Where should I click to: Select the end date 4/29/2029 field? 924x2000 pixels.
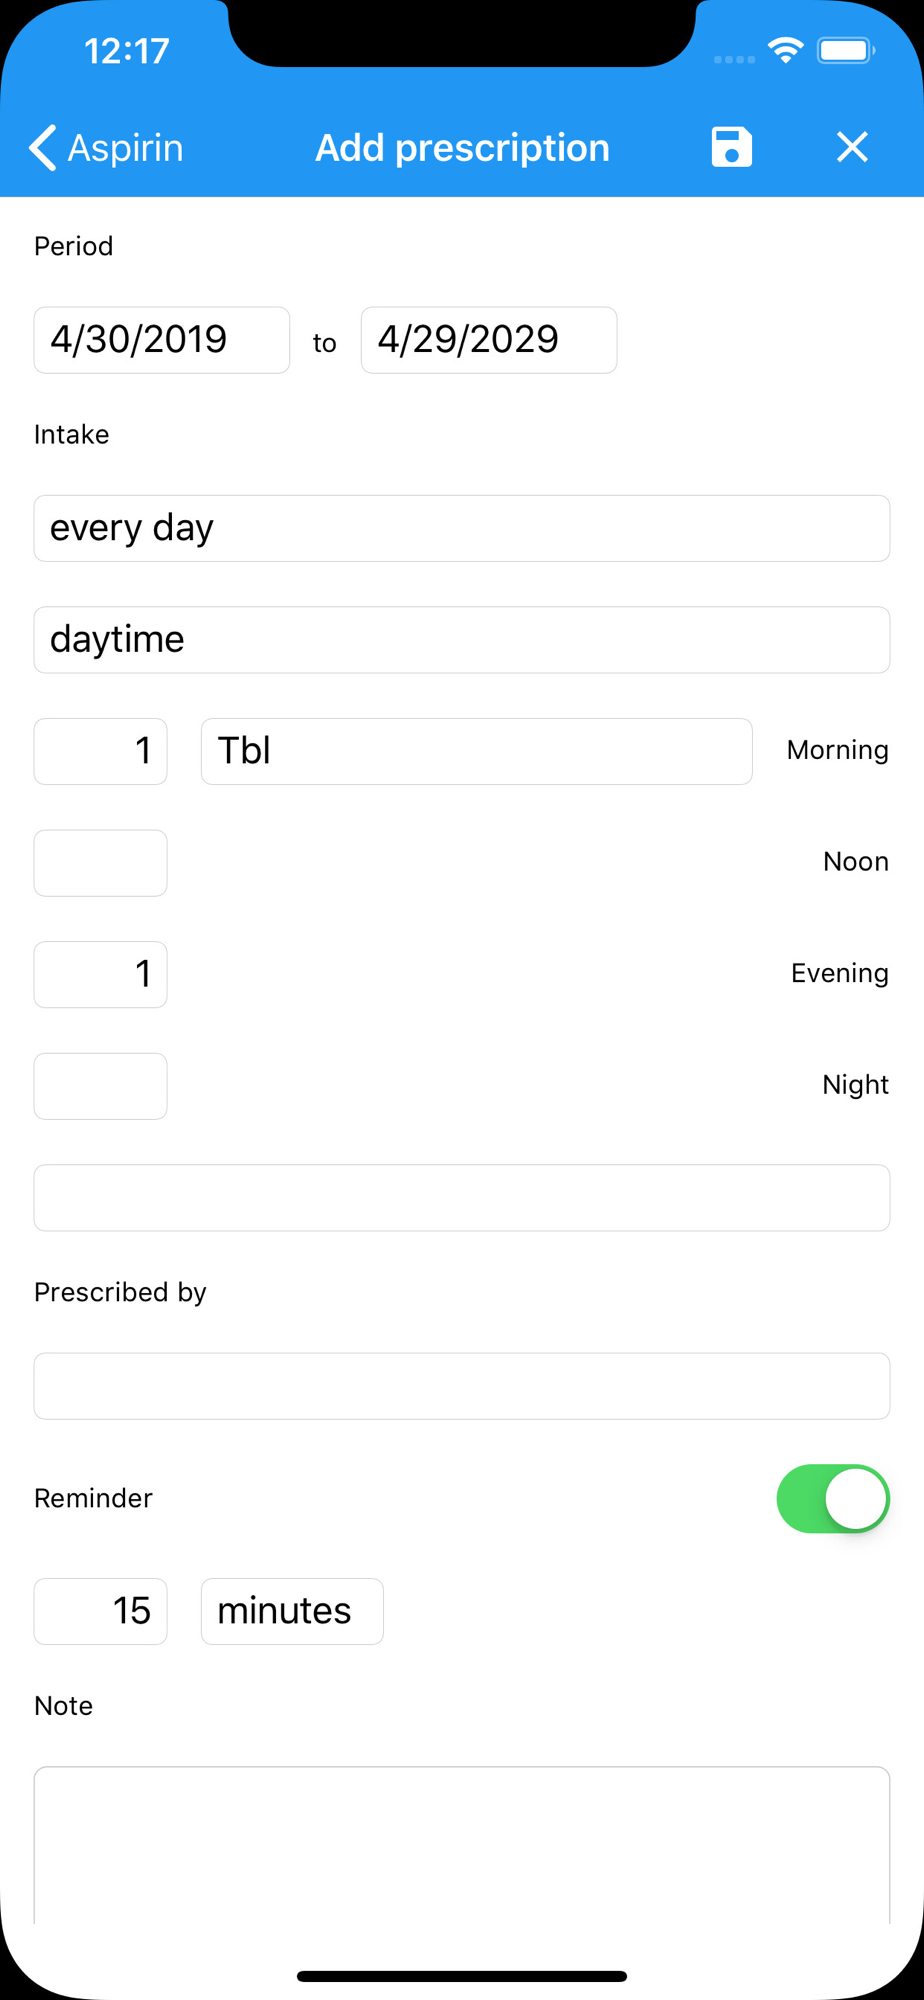tap(489, 340)
